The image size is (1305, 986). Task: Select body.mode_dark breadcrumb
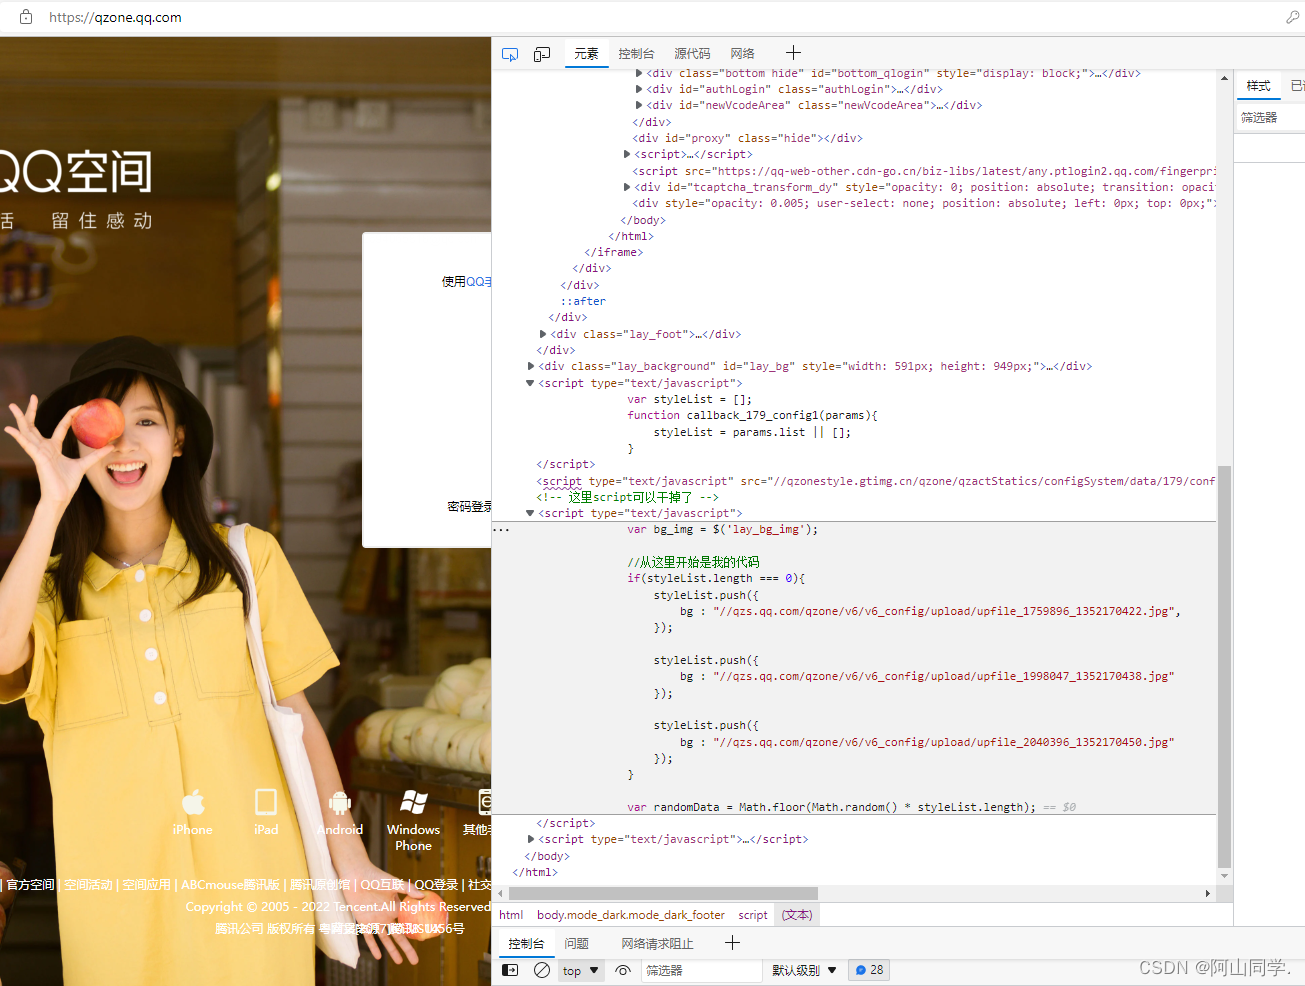pos(631,915)
